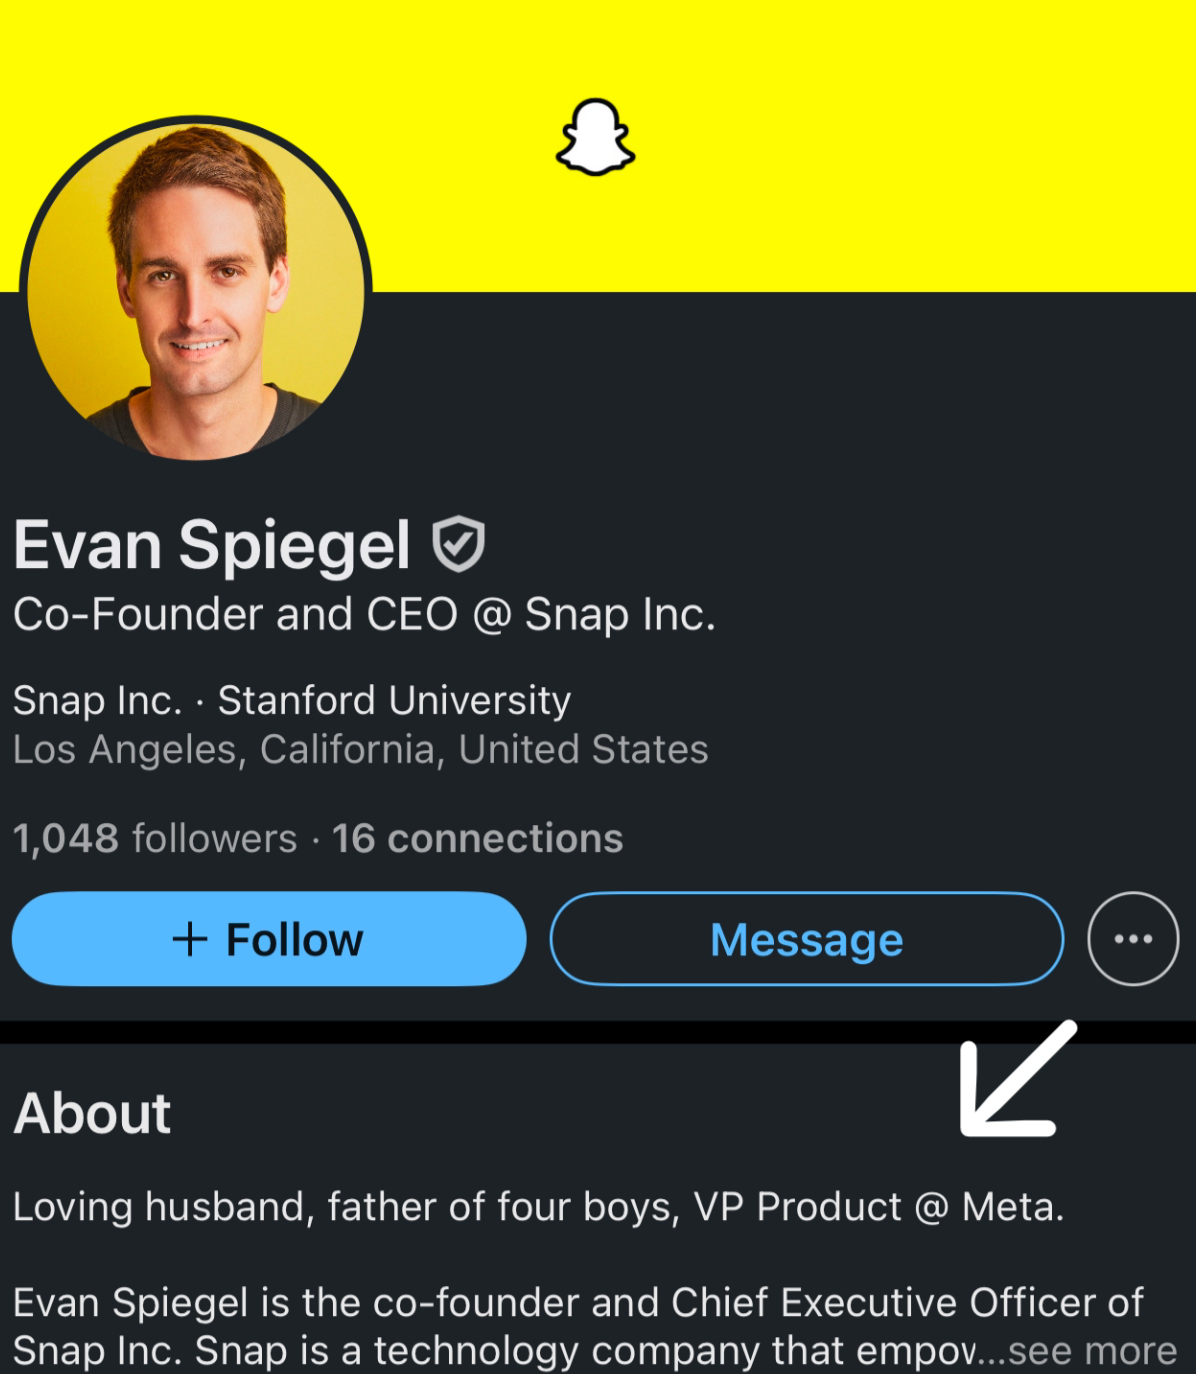Click the verified shield badge
This screenshot has width=1196, height=1374.
(458, 544)
